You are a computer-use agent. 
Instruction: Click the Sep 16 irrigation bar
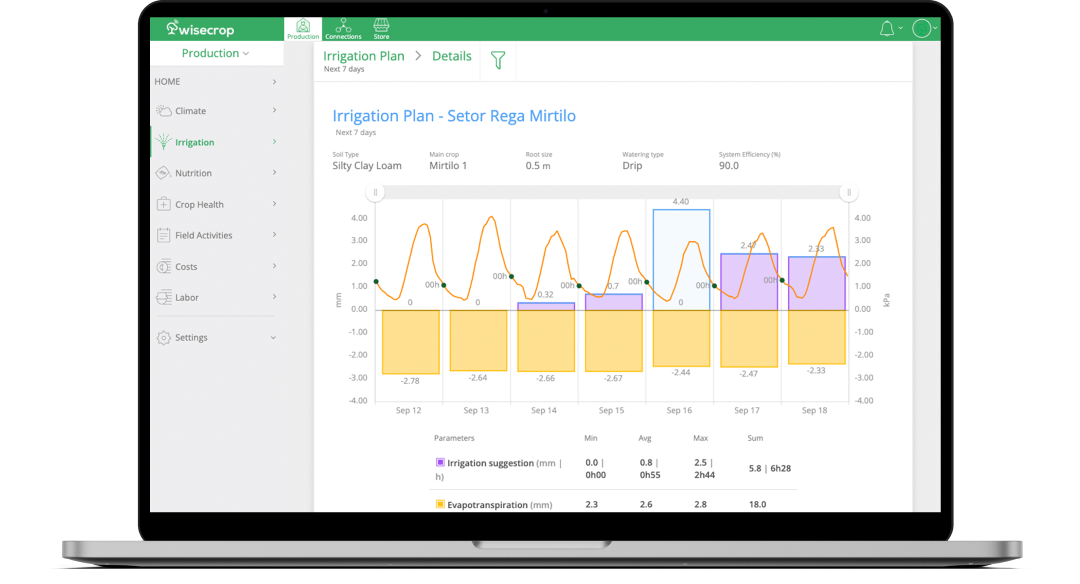pyautogui.click(x=681, y=258)
